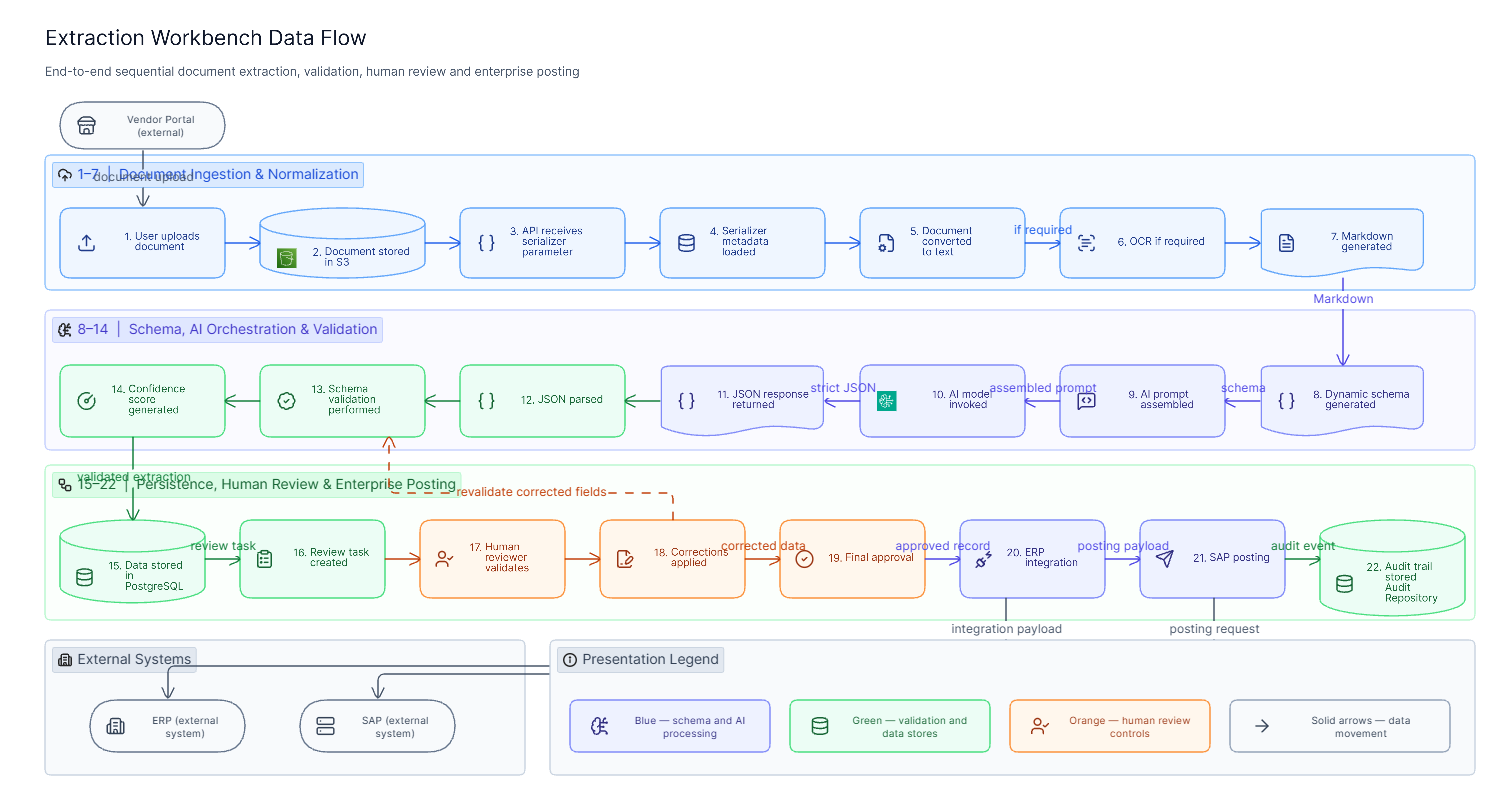Click the paper-plane icon in SAP posting node
The height and width of the screenshot is (803, 1500).
tap(1165, 559)
